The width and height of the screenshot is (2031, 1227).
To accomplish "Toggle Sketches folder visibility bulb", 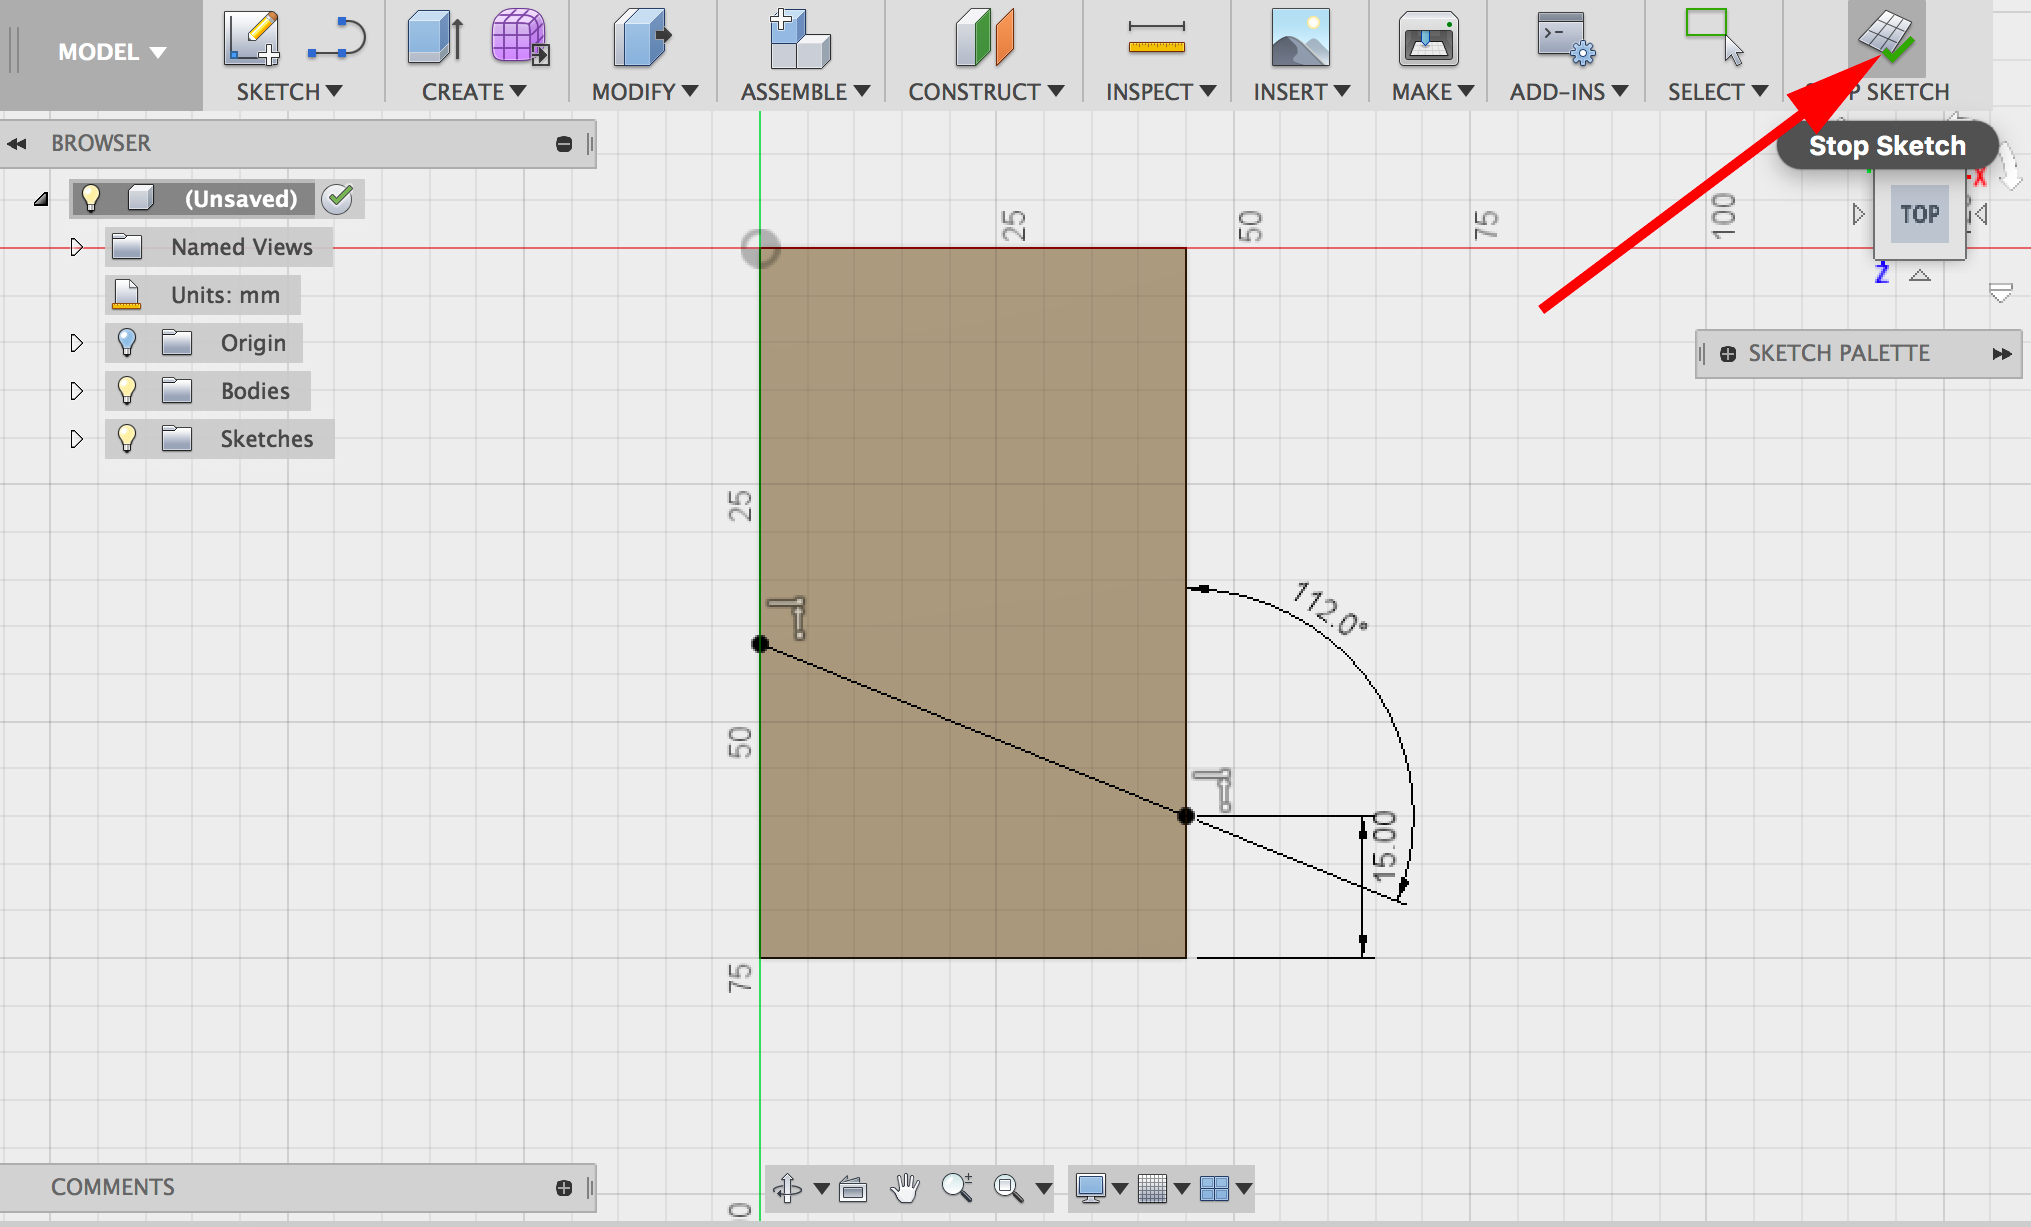I will click(126, 439).
